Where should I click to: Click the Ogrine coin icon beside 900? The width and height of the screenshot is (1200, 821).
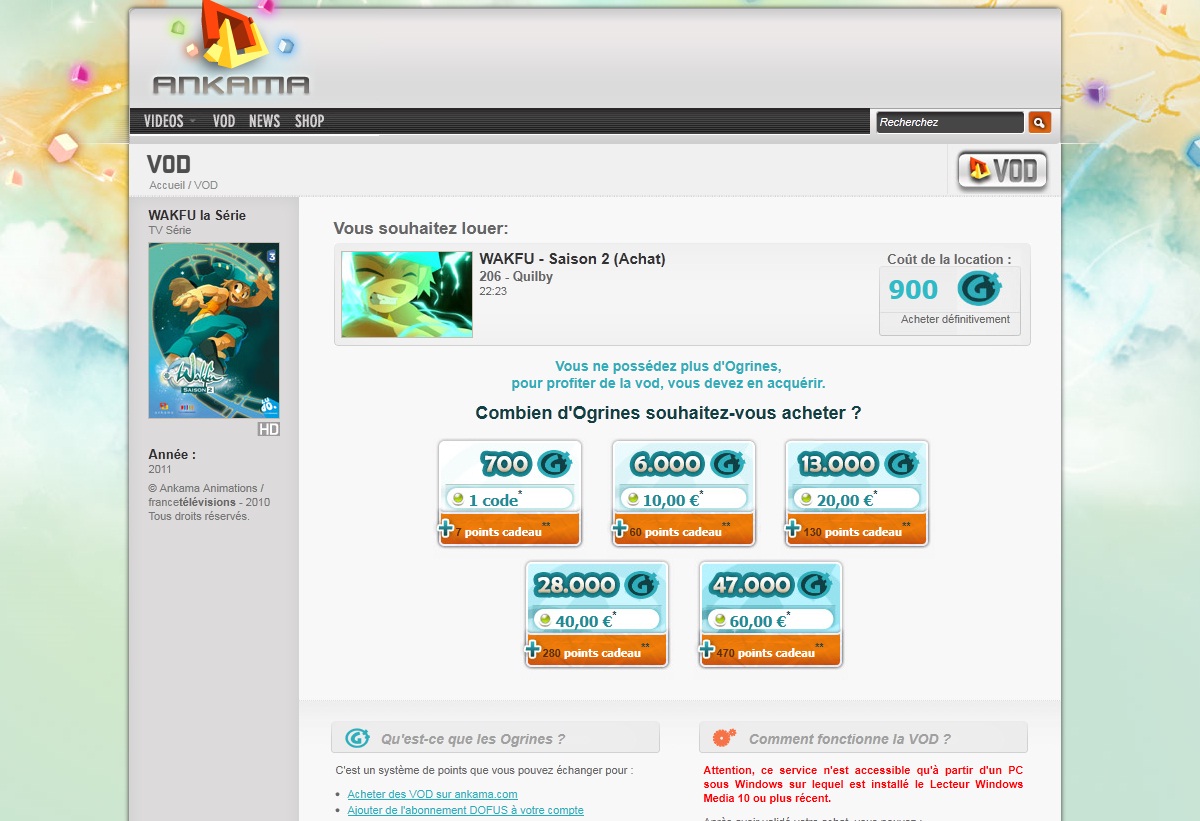pos(978,289)
